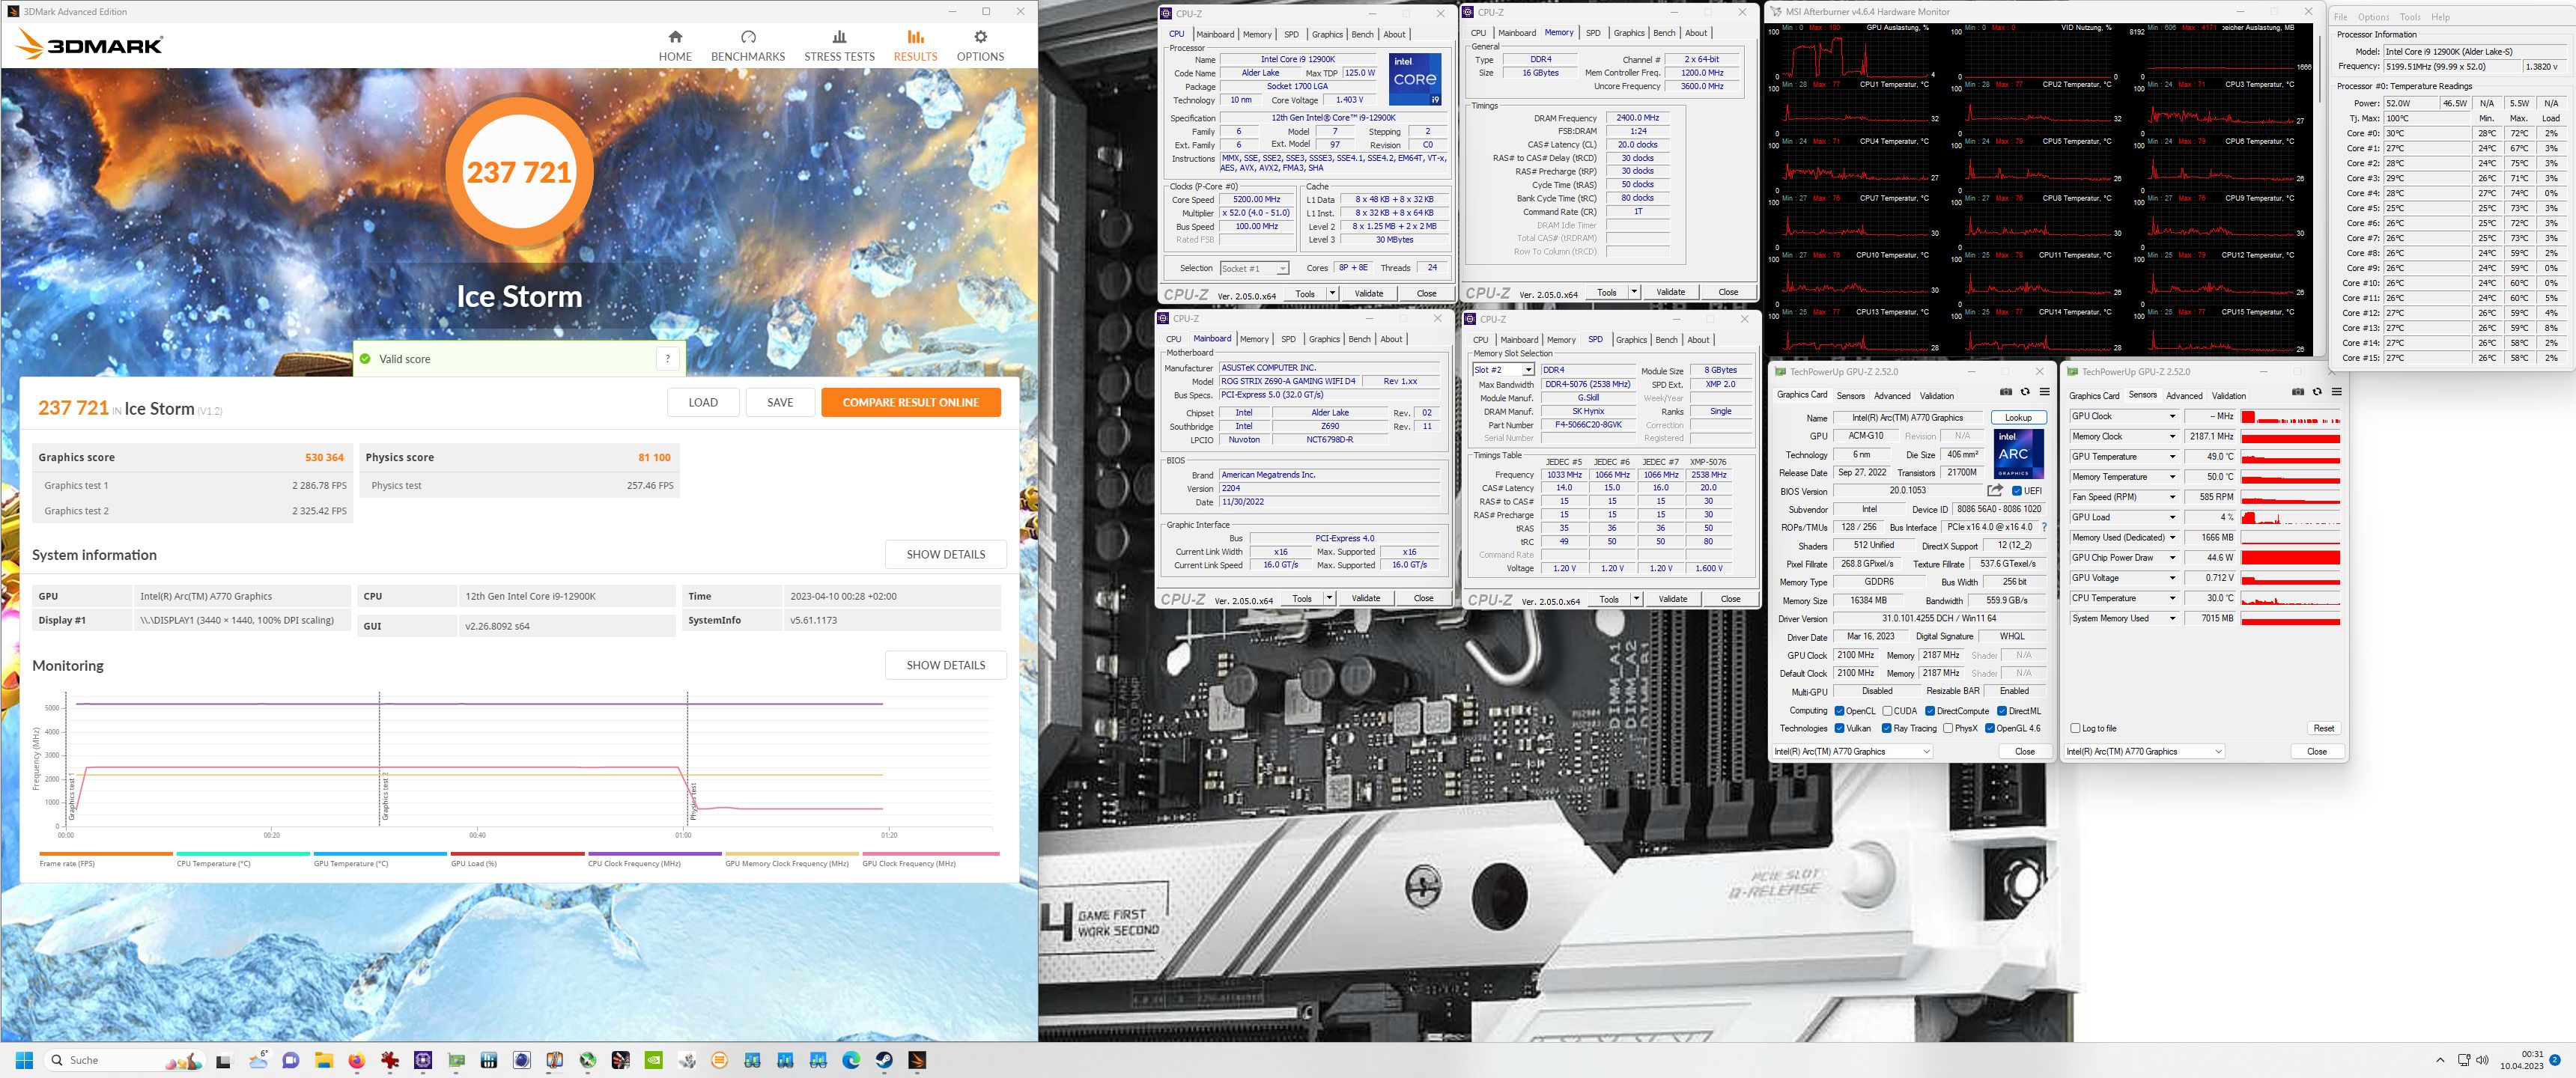Toggle Ray Tracing checkbox in GPU-Z
Screen dimensions: 2576x1078
click(1886, 728)
